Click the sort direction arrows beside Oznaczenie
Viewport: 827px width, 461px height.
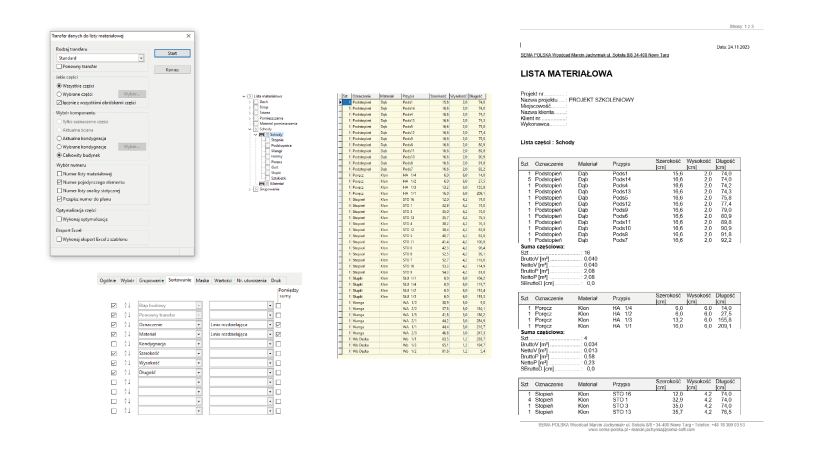click(x=128, y=325)
